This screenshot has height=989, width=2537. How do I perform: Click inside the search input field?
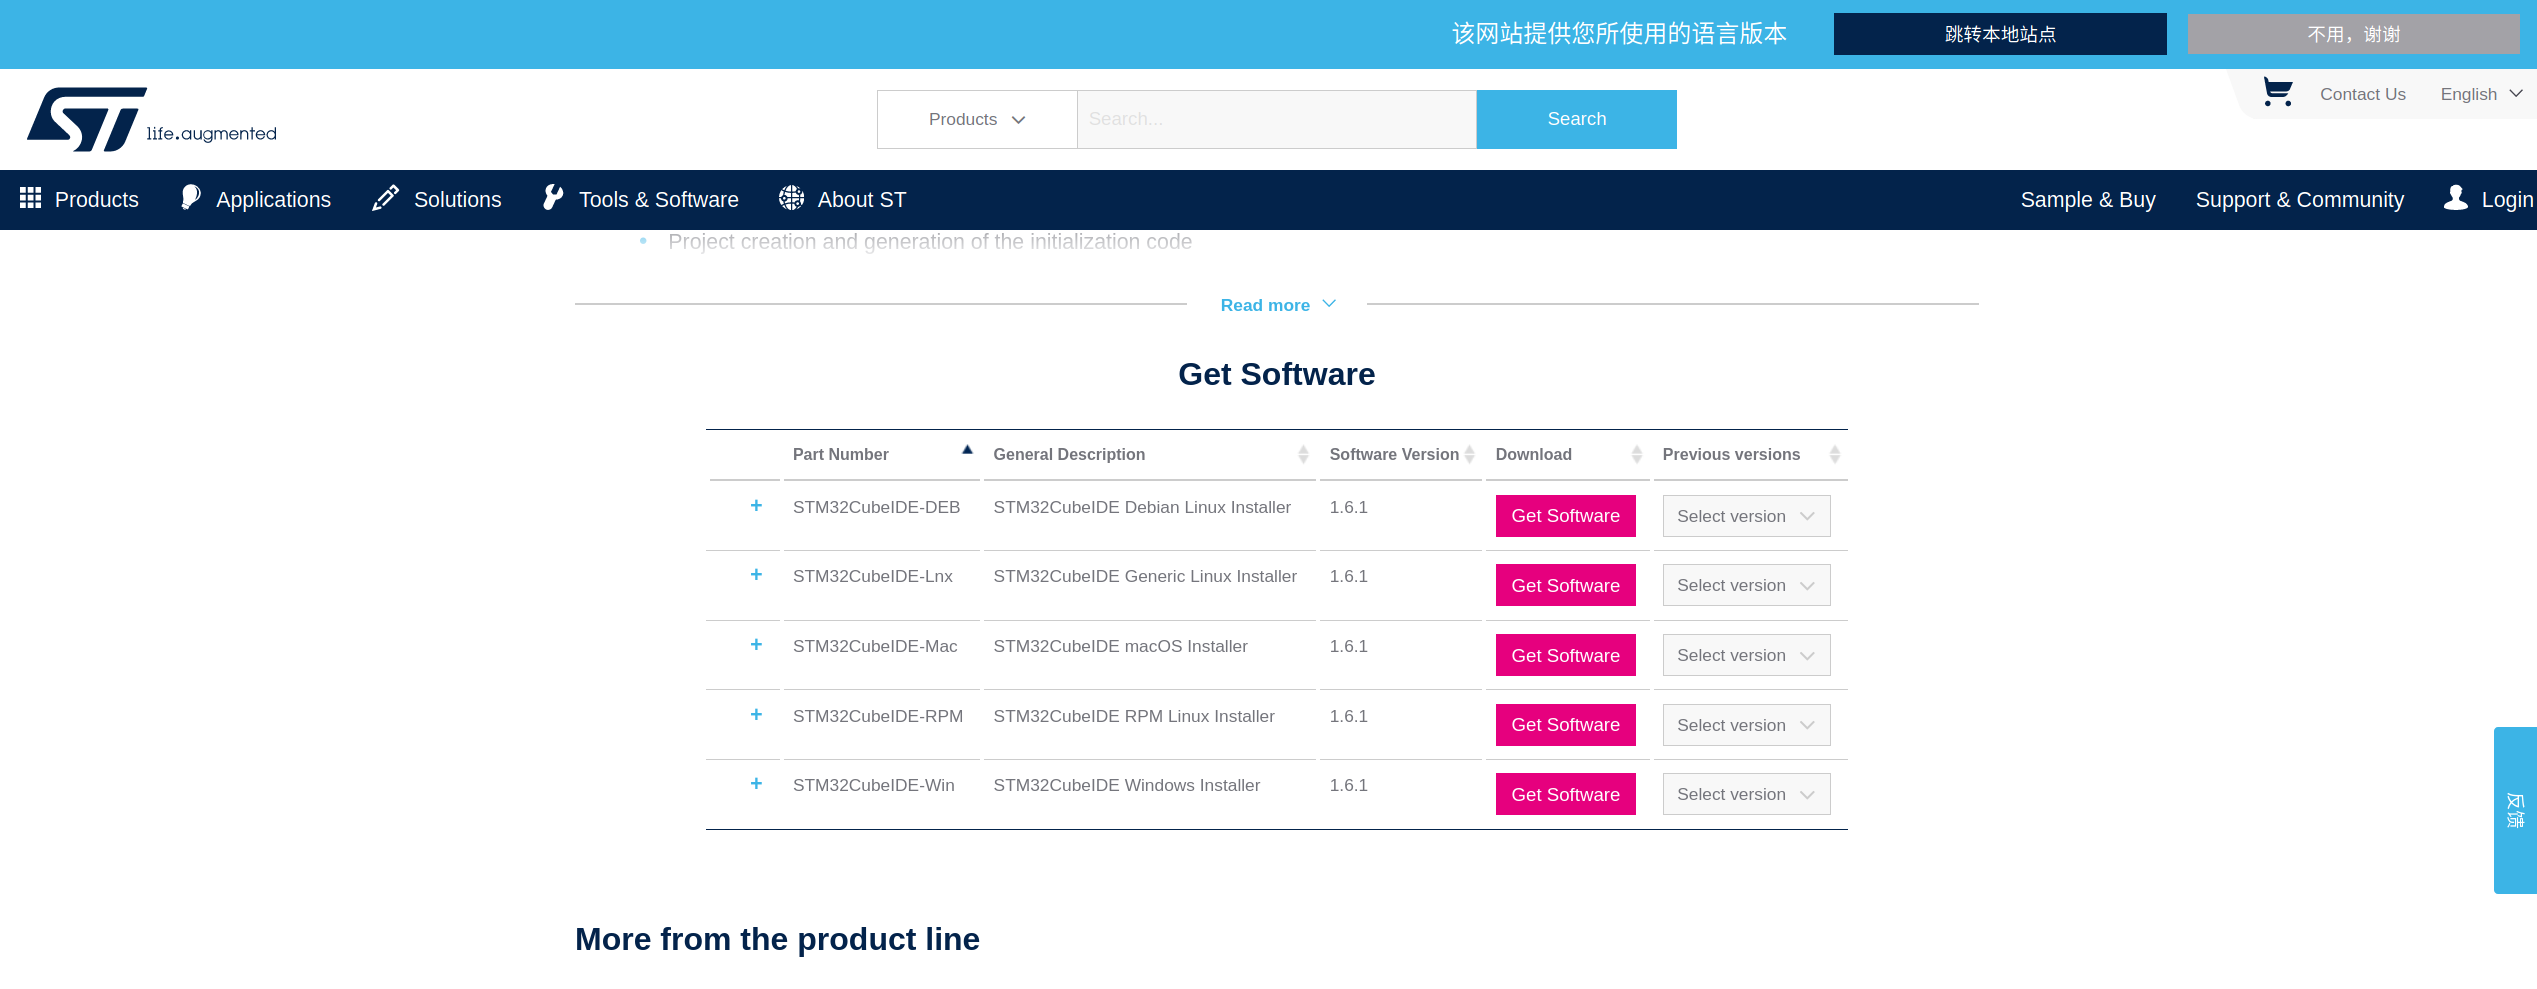click(x=1276, y=119)
